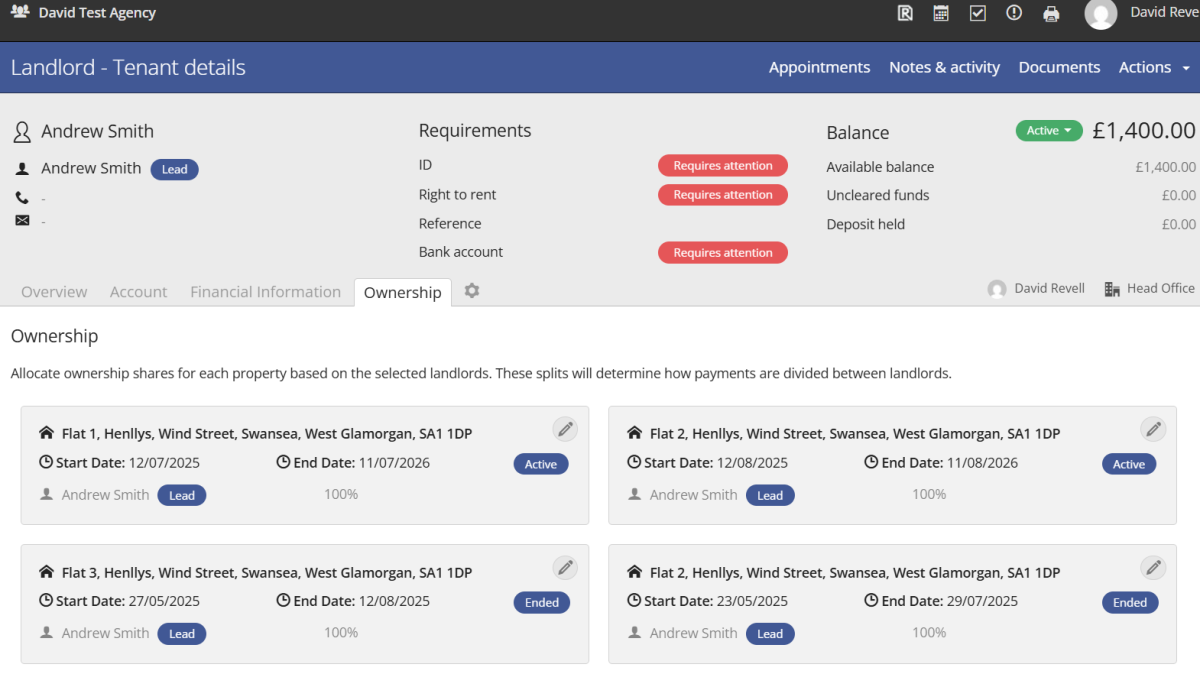Screen dimensions: 1200x674
Task: Click David Revell's profile avatar in the top bar
Action: [1101, 15]
